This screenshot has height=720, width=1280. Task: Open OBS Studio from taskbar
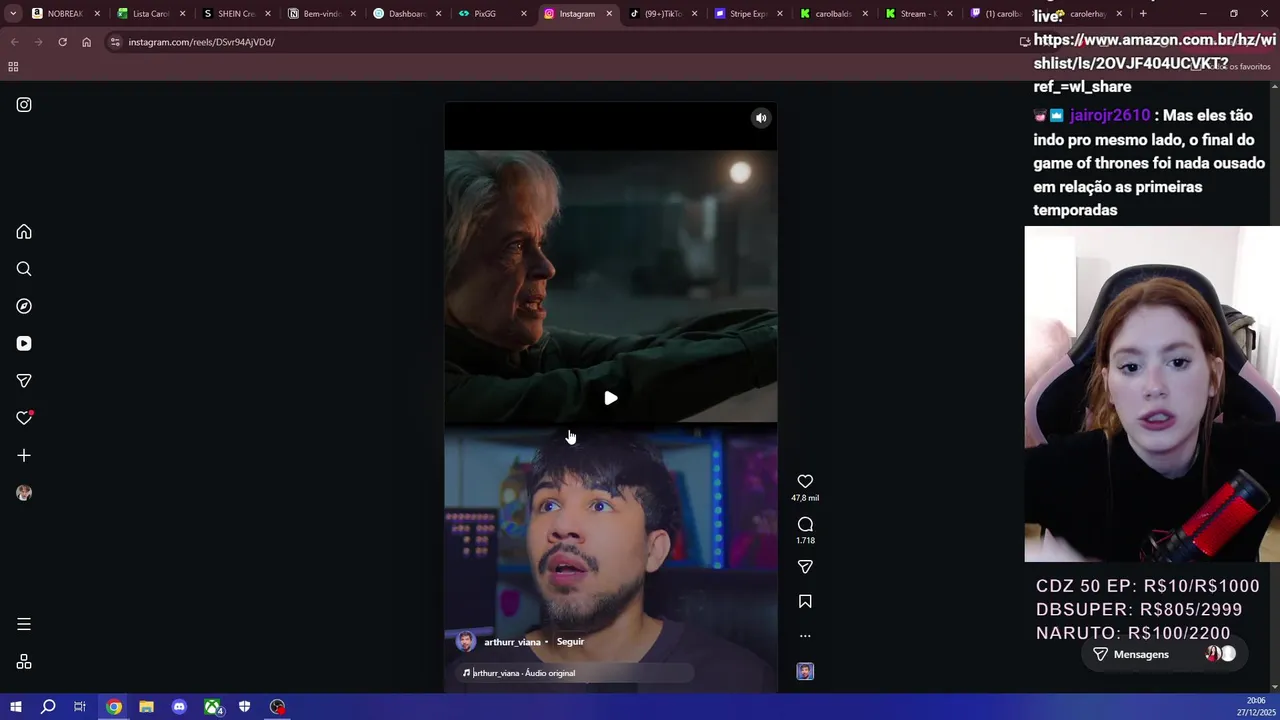pos(277,707)
